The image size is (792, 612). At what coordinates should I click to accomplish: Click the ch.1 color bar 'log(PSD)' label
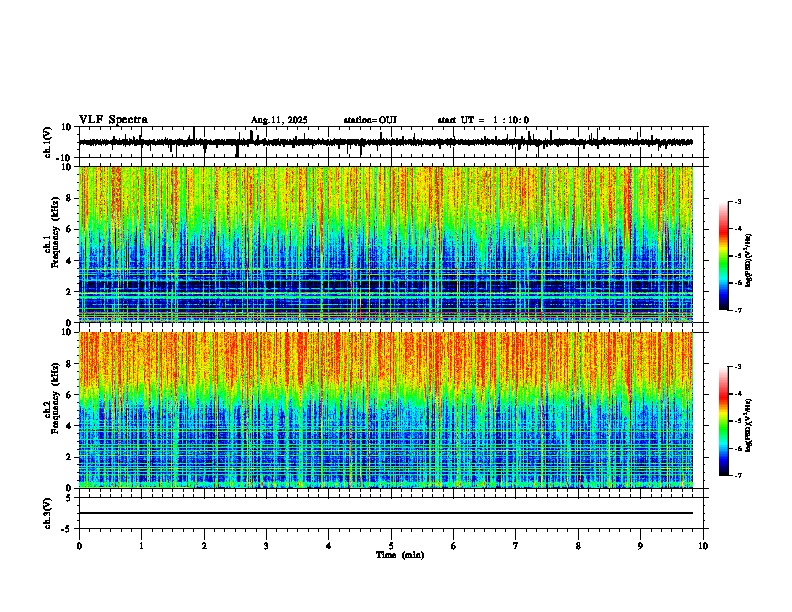click(749, 261)
